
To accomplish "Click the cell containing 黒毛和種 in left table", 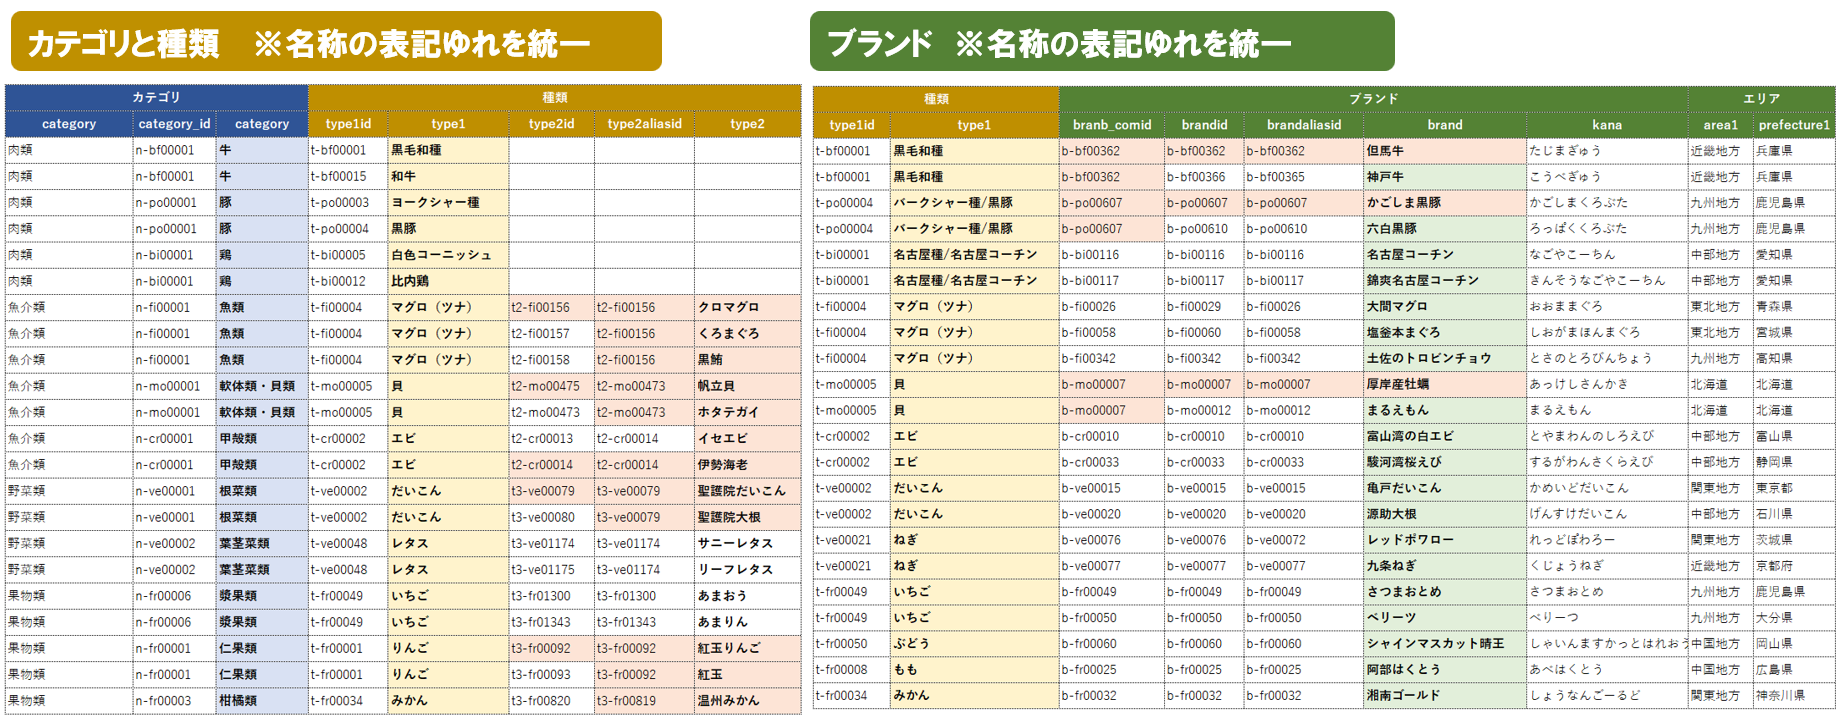I will click(448, 150).
